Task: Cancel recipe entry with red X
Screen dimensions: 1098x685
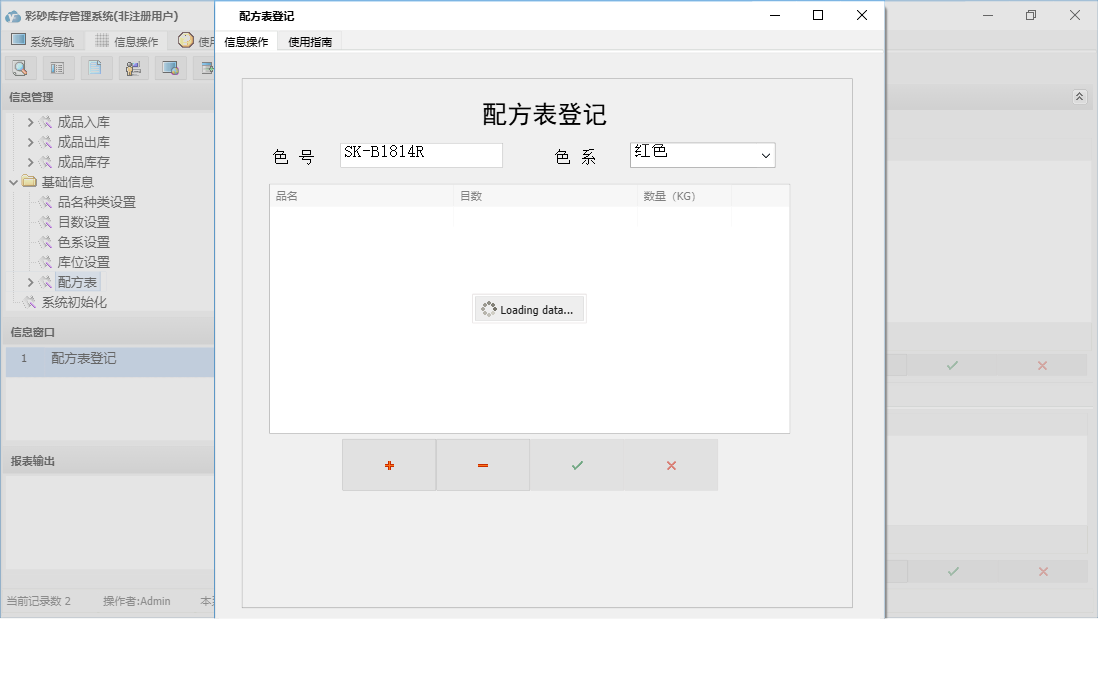Action: pos(670,464)
